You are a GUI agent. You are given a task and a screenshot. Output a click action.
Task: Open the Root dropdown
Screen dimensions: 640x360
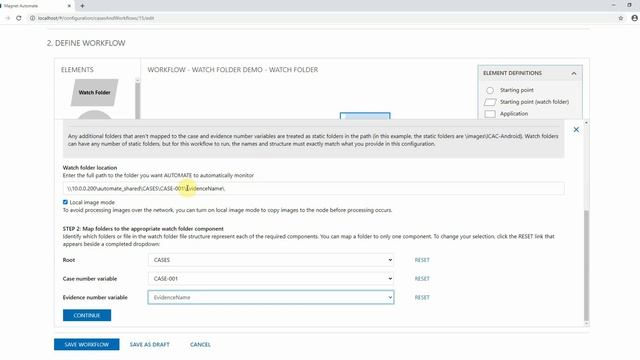(271, 260)
